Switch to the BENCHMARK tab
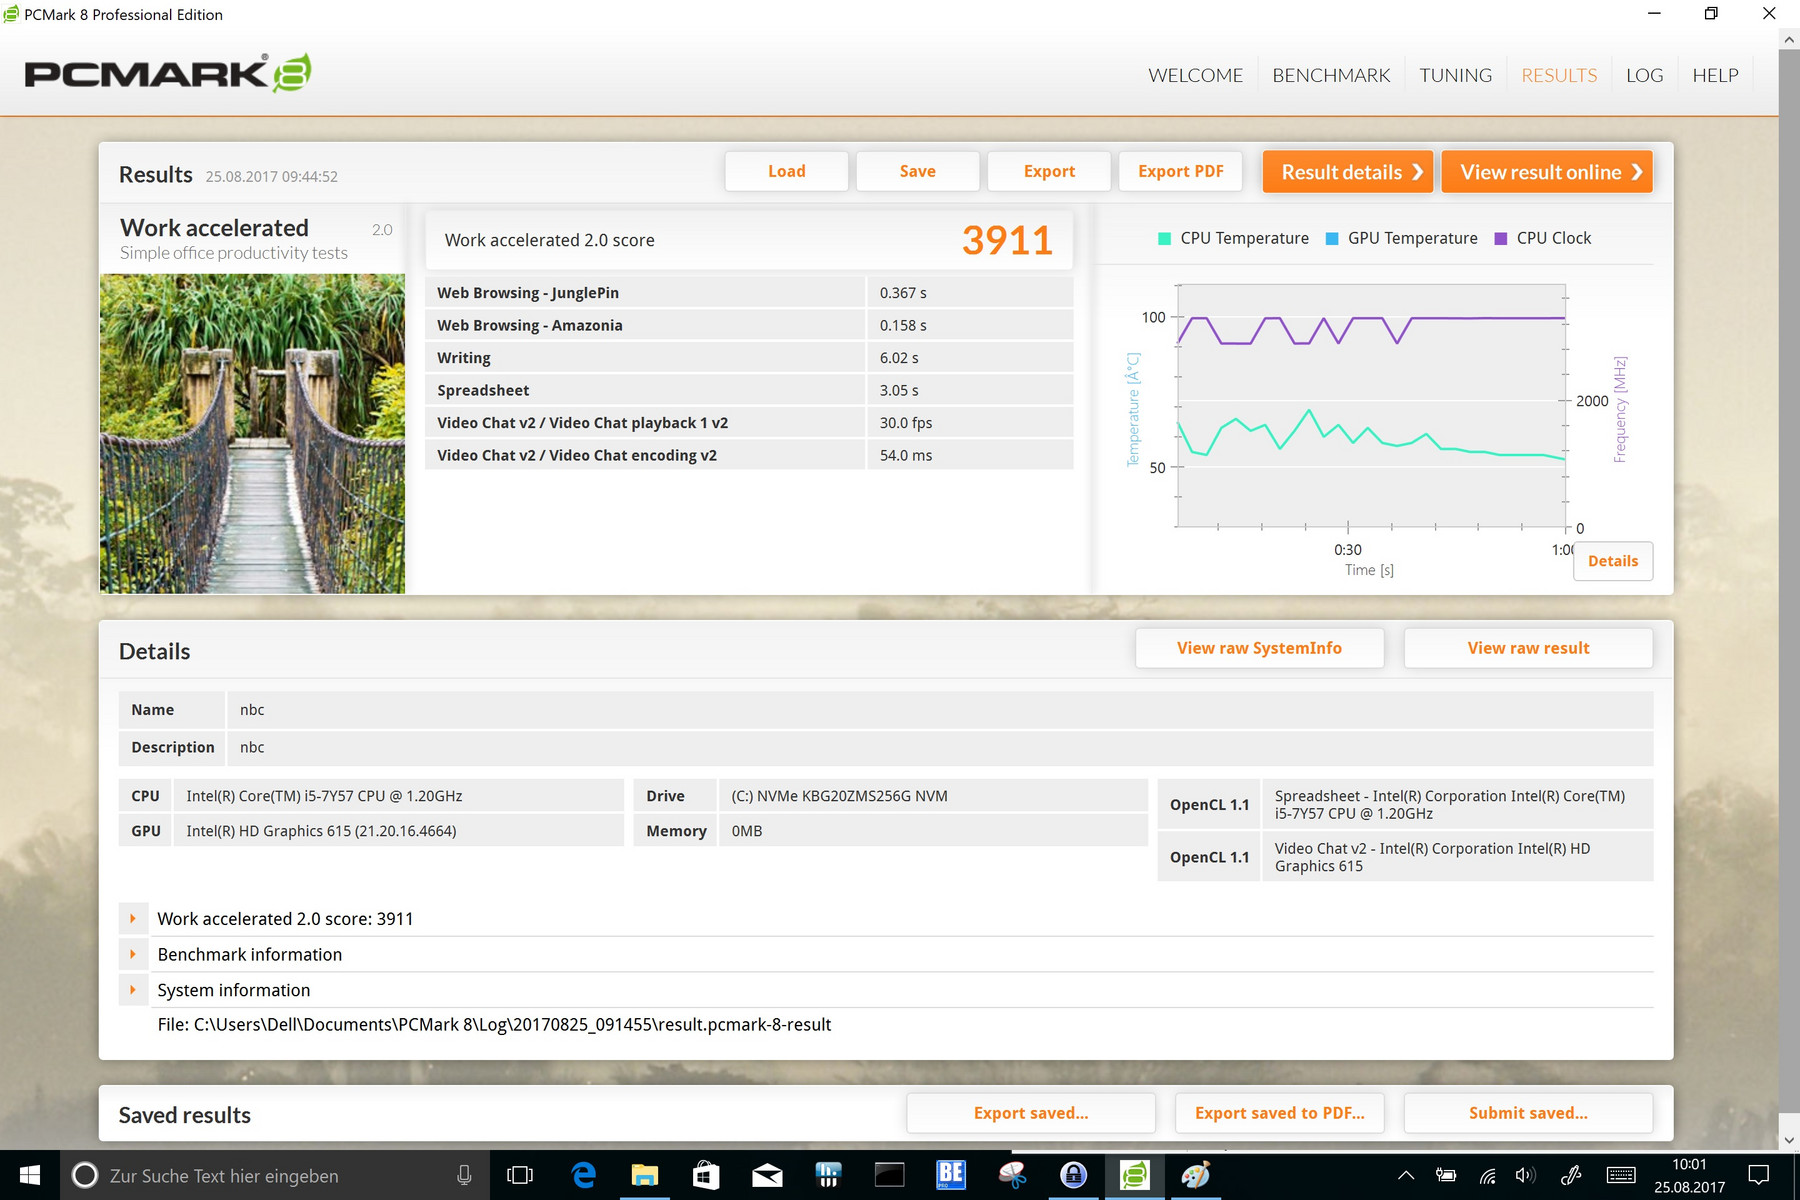1800x1200 pixels. tap(1331, 75)
